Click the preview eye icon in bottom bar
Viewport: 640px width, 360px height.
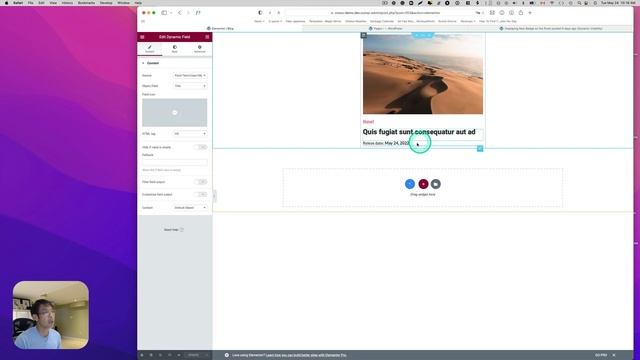[x=179, y=355]
